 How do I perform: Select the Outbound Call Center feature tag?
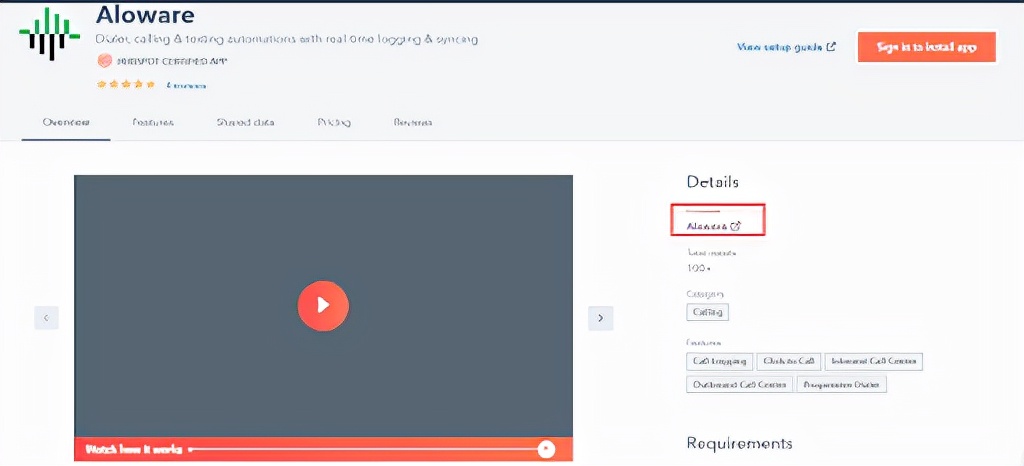pos(739,384)
